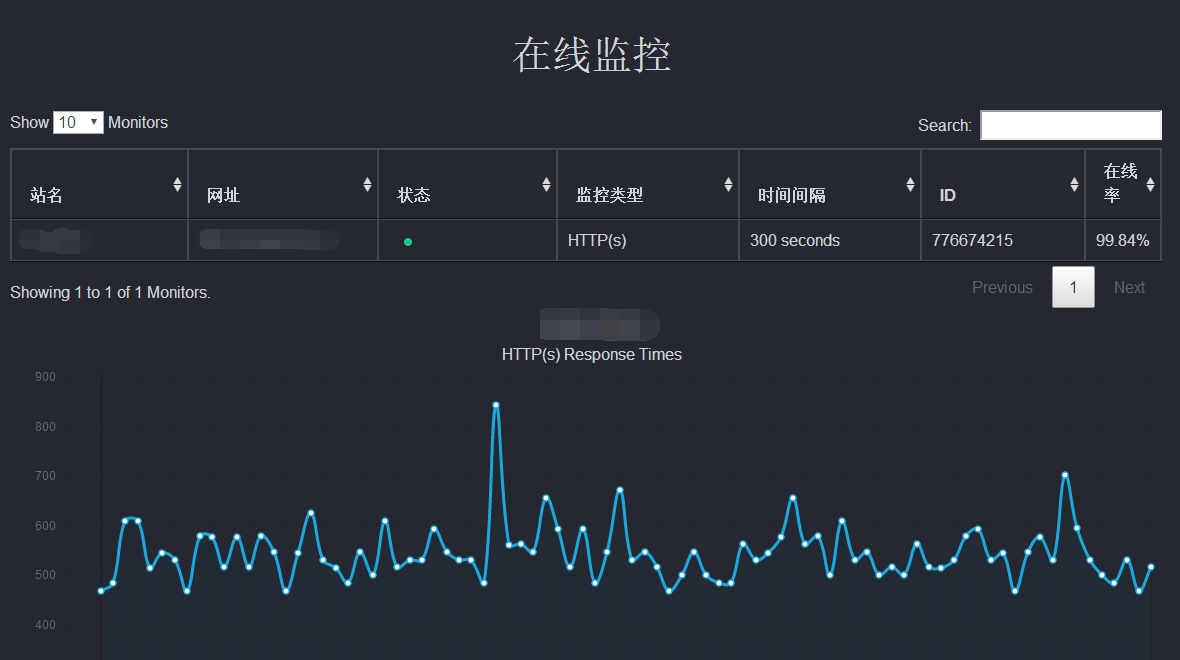Choose a value from the Show dropdown
1180x660 pixels.
pyautogui.click(x=78, y=122)
